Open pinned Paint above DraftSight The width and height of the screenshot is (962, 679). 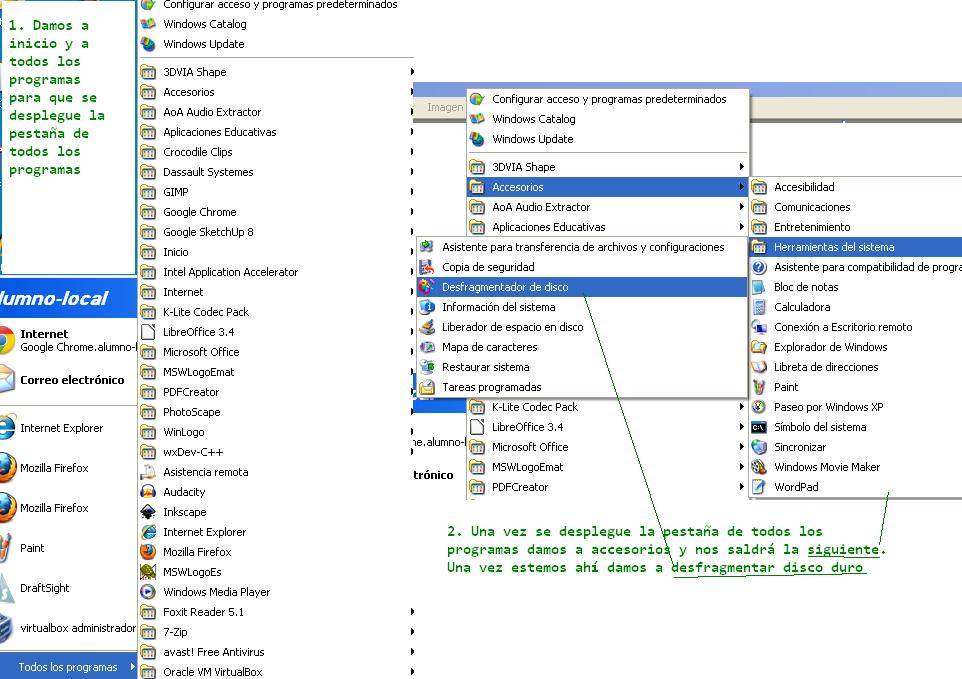[x=68, y=548]
